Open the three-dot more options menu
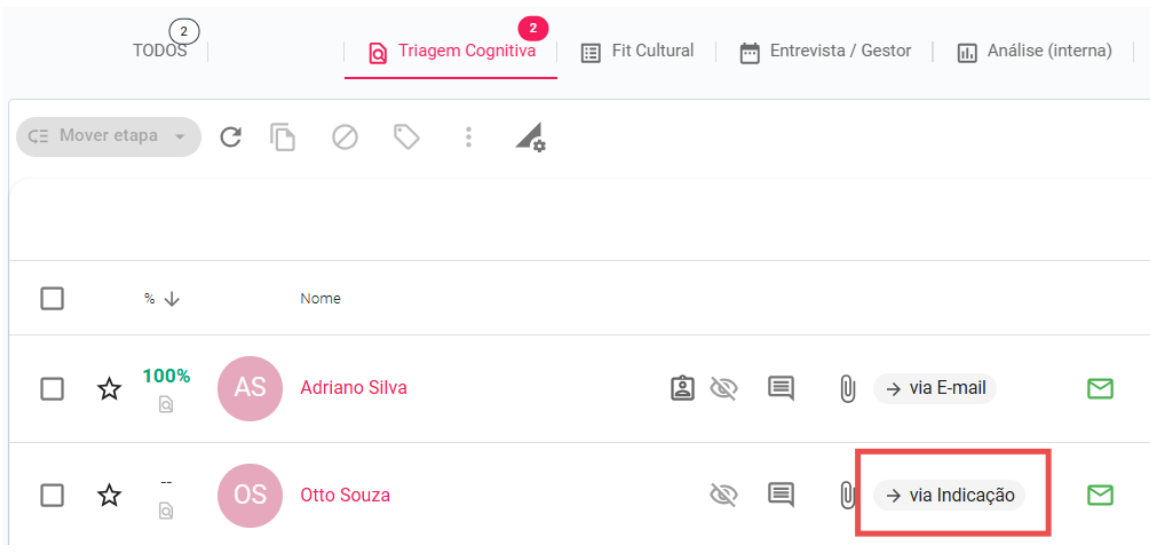The height and width of the screenshot is (556, 1150). pos(468,137)
